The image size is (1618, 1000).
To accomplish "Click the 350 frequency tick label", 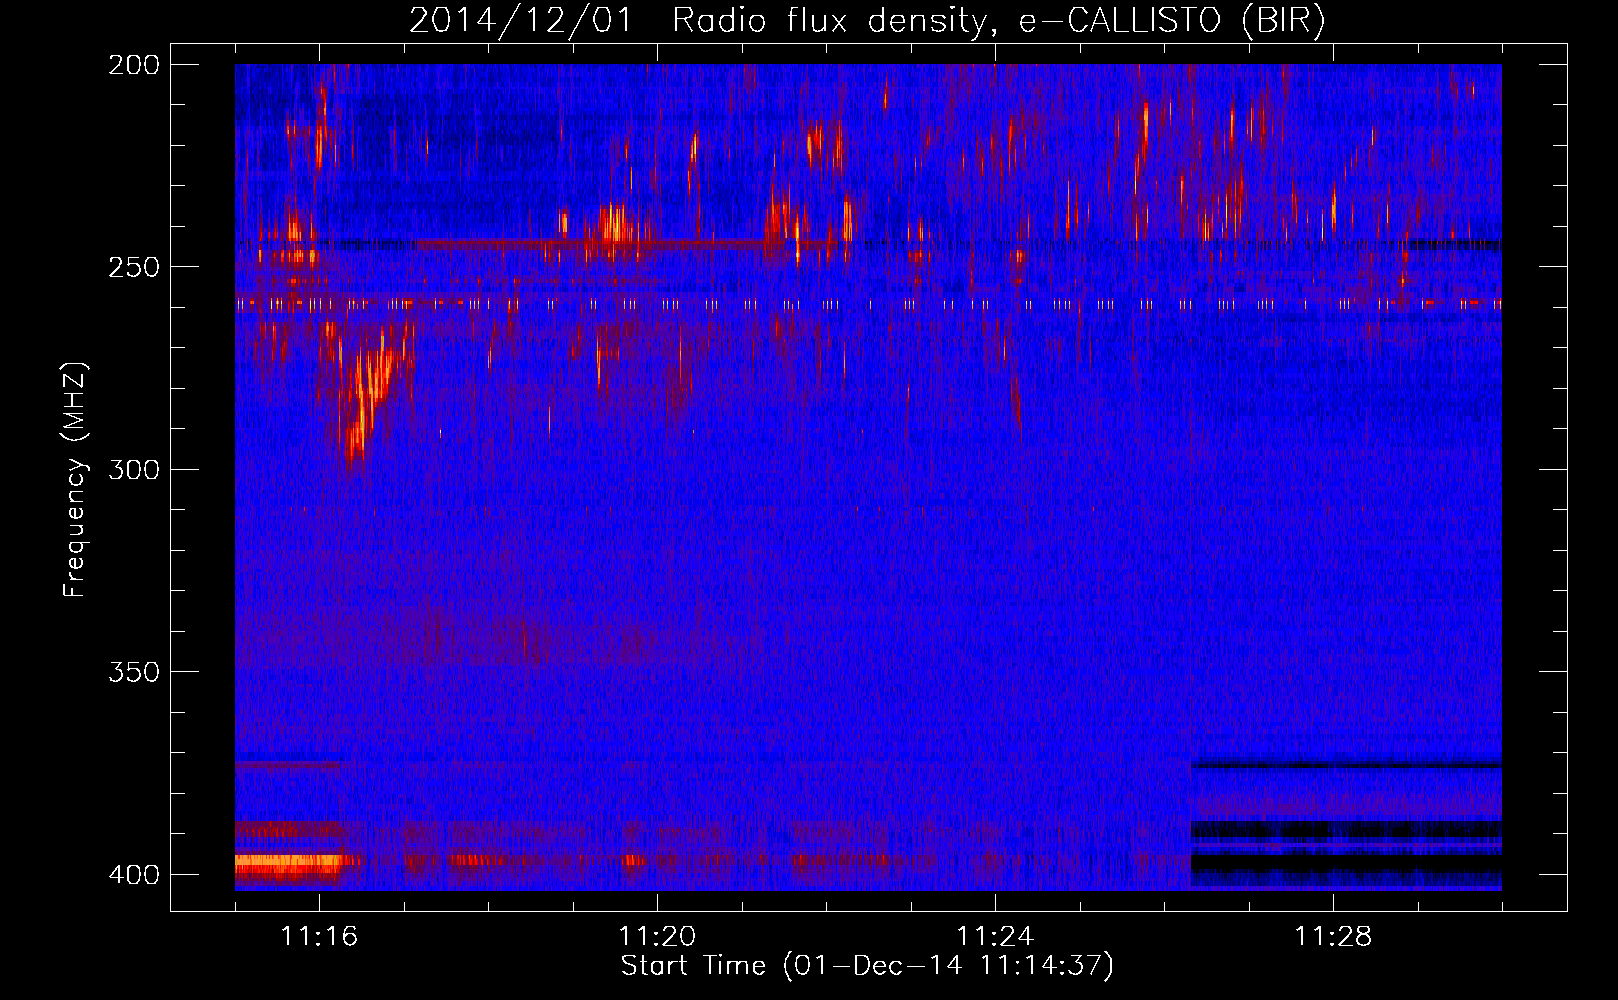I will tap(134, 672).
